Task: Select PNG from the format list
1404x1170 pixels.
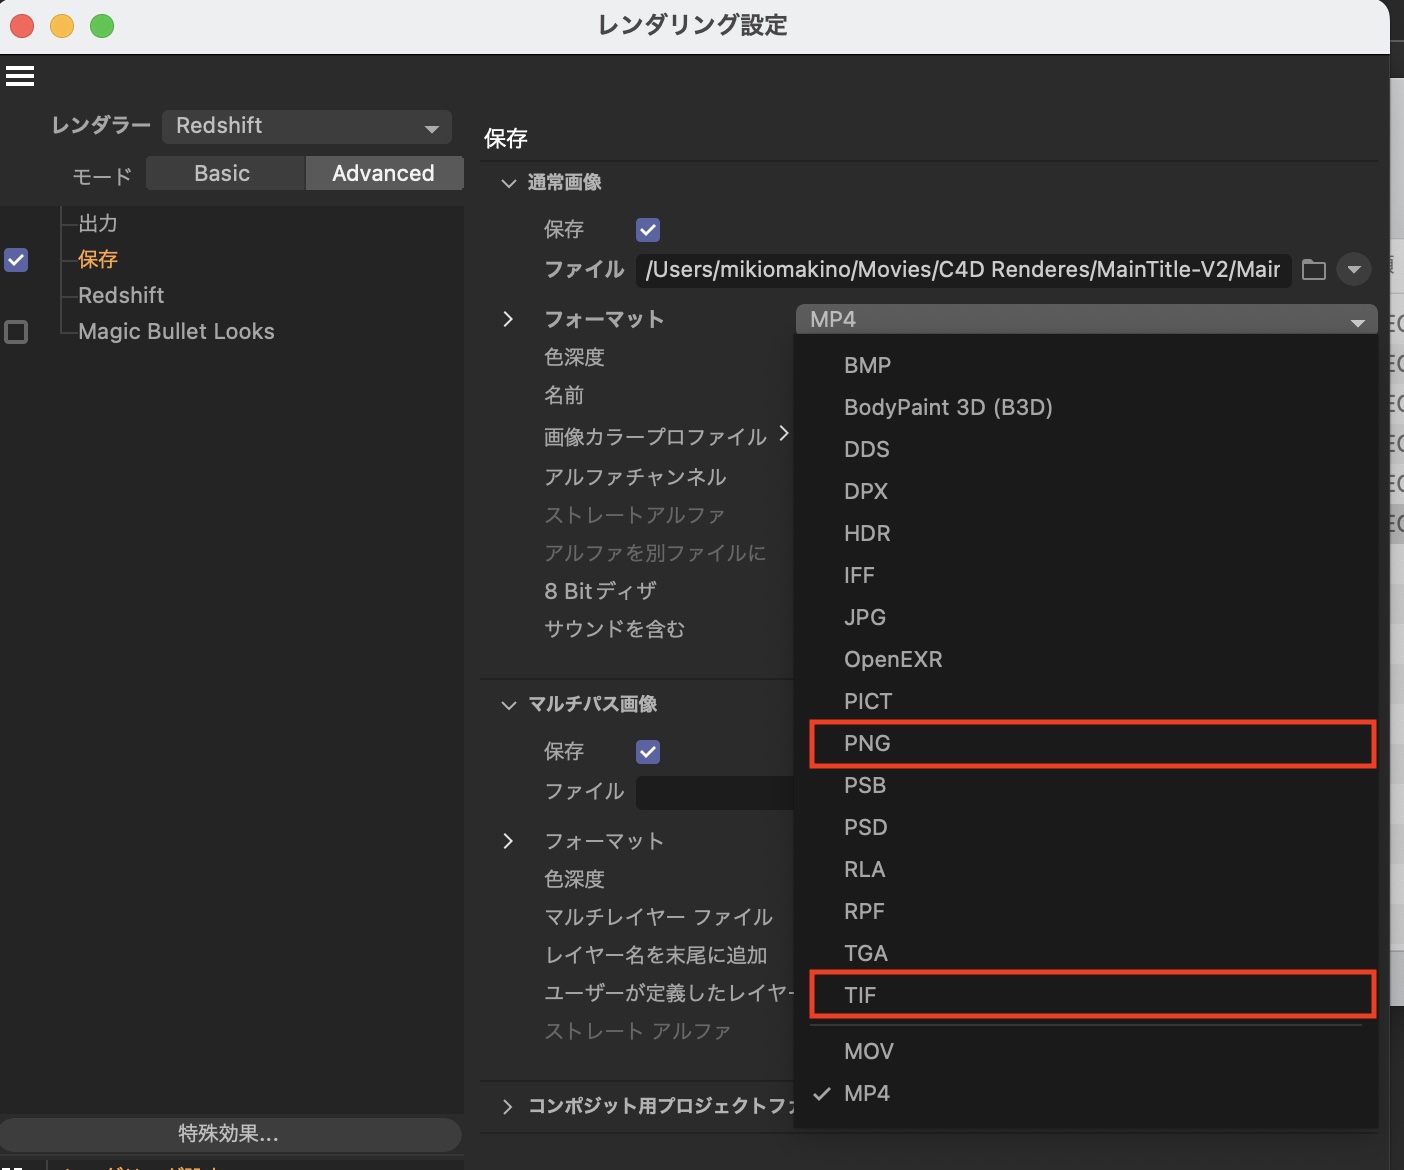Action: [867, 744]
